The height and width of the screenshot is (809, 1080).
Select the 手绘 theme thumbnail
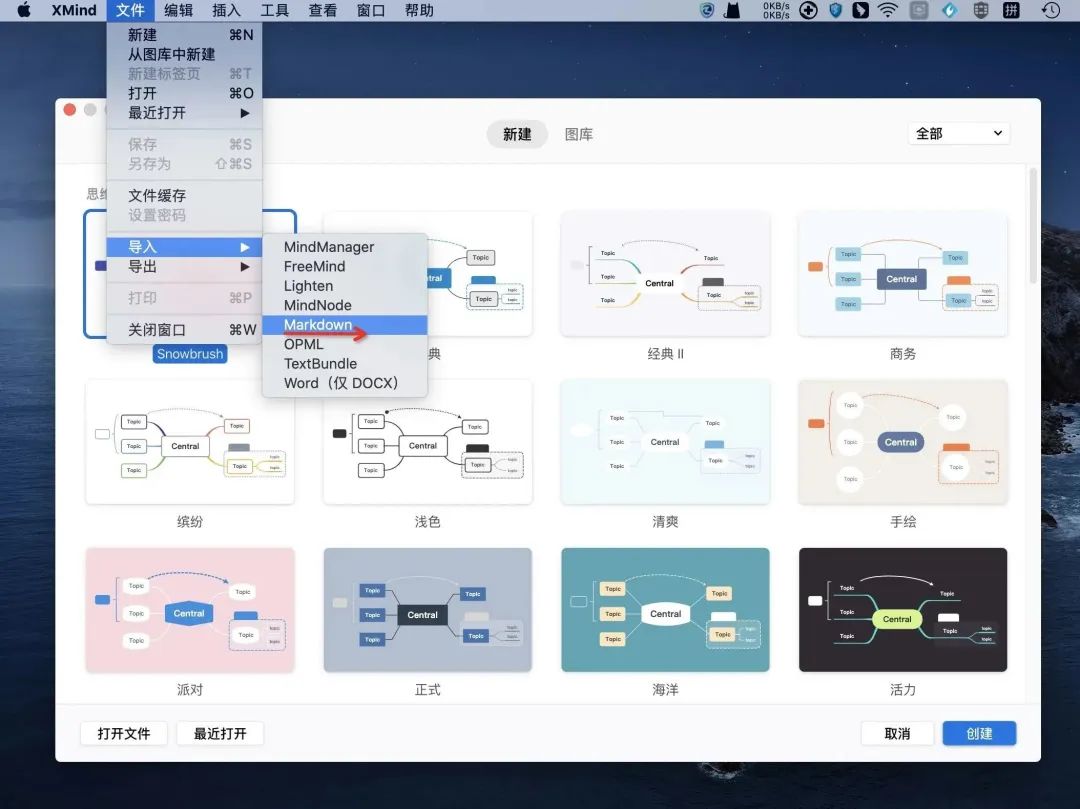click(903, 442)
